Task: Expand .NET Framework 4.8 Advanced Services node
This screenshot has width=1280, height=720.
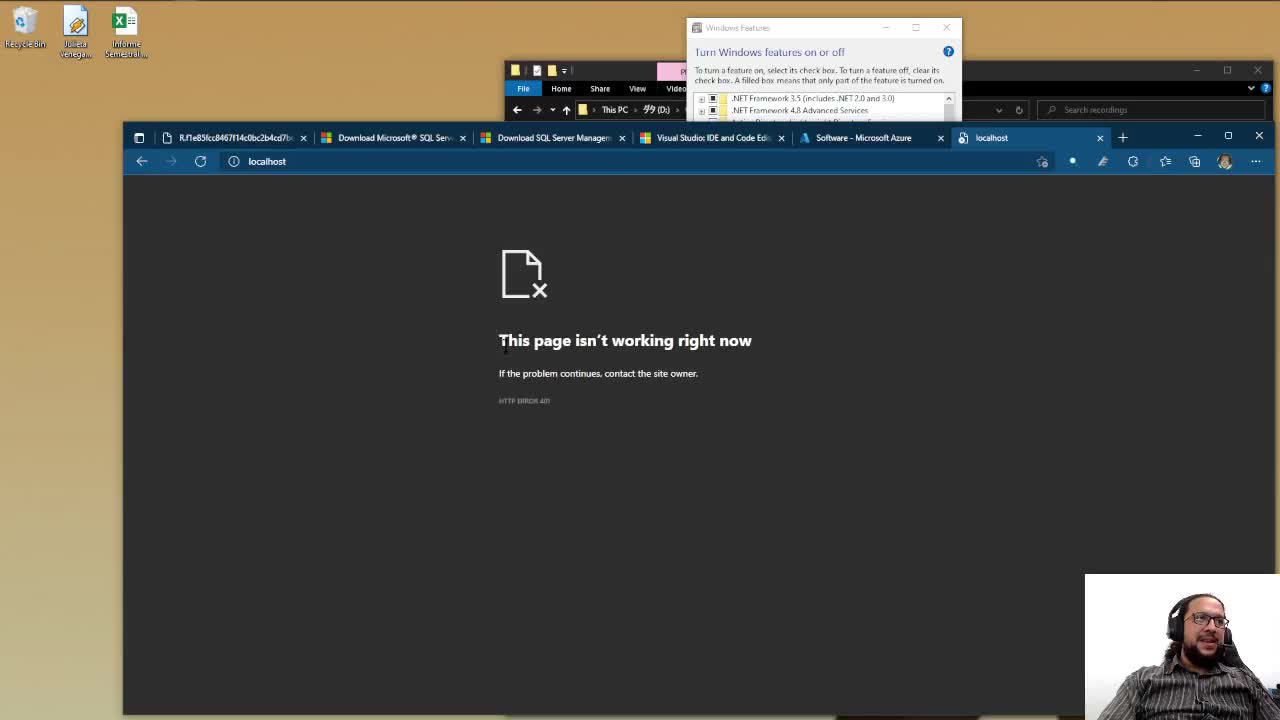Action: click(701, 111)
